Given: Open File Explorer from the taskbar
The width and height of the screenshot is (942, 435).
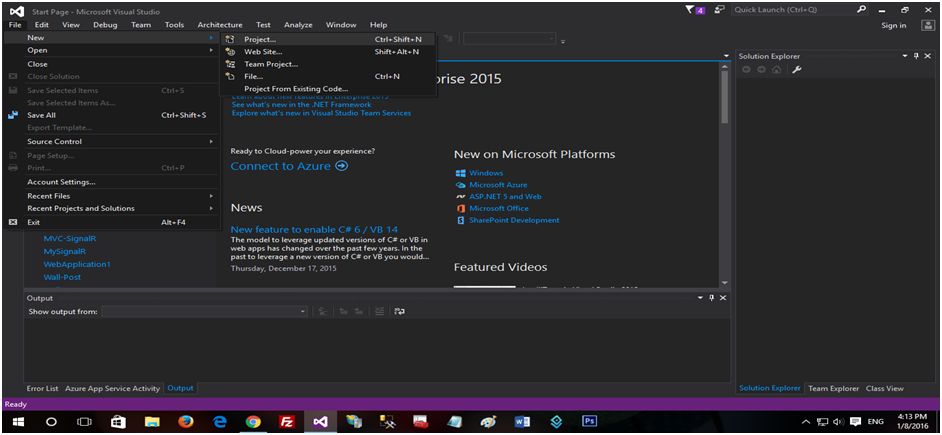Looking at the screenshot, I should (152, 422).
